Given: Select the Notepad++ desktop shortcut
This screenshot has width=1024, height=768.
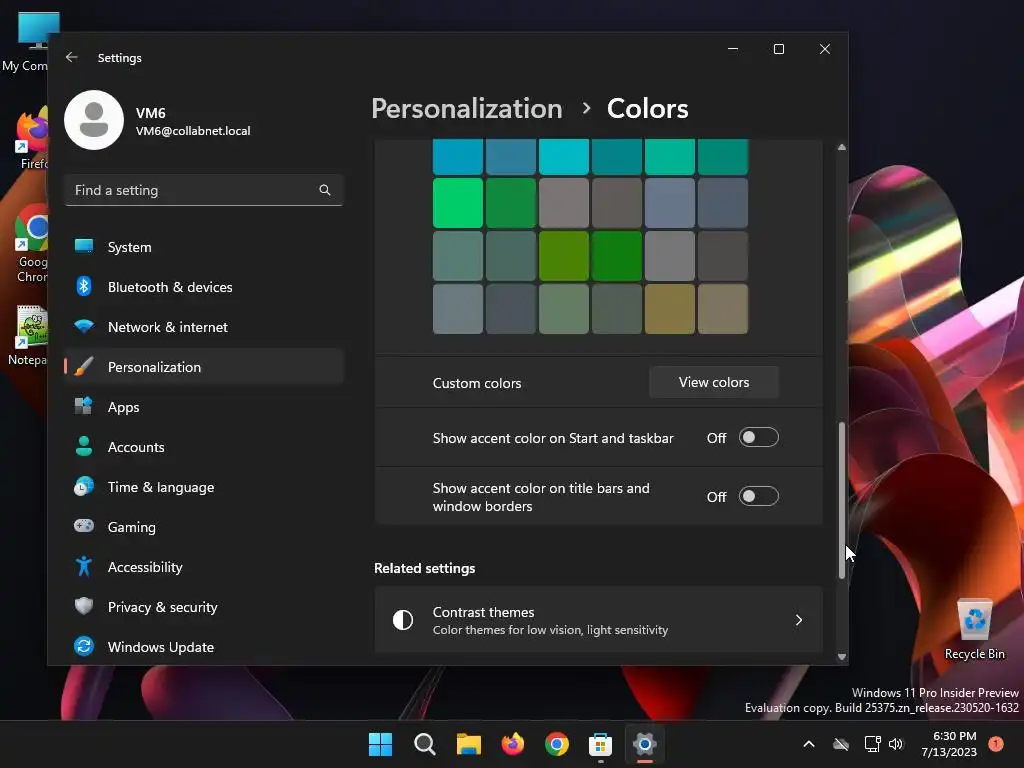Looking at the screenshot, I should [x=26, y=336].
